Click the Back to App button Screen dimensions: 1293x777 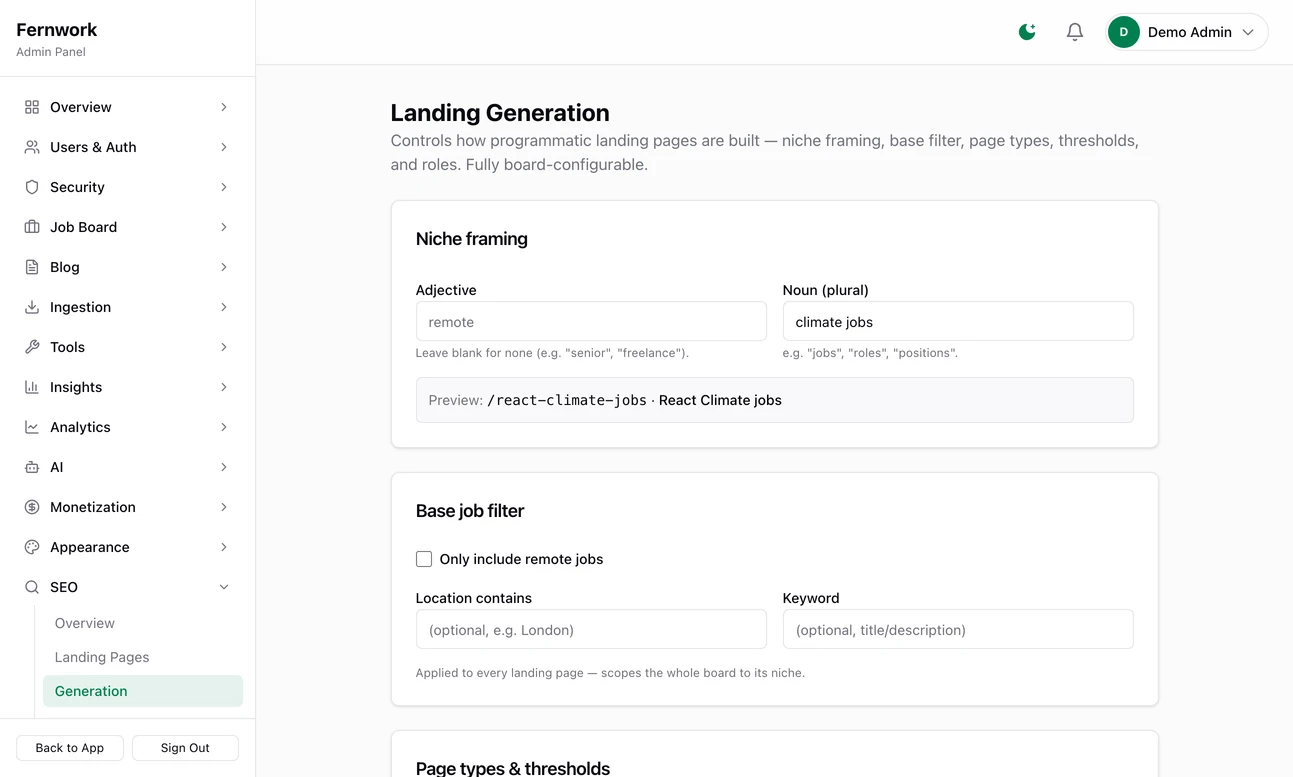coord(70,748)
